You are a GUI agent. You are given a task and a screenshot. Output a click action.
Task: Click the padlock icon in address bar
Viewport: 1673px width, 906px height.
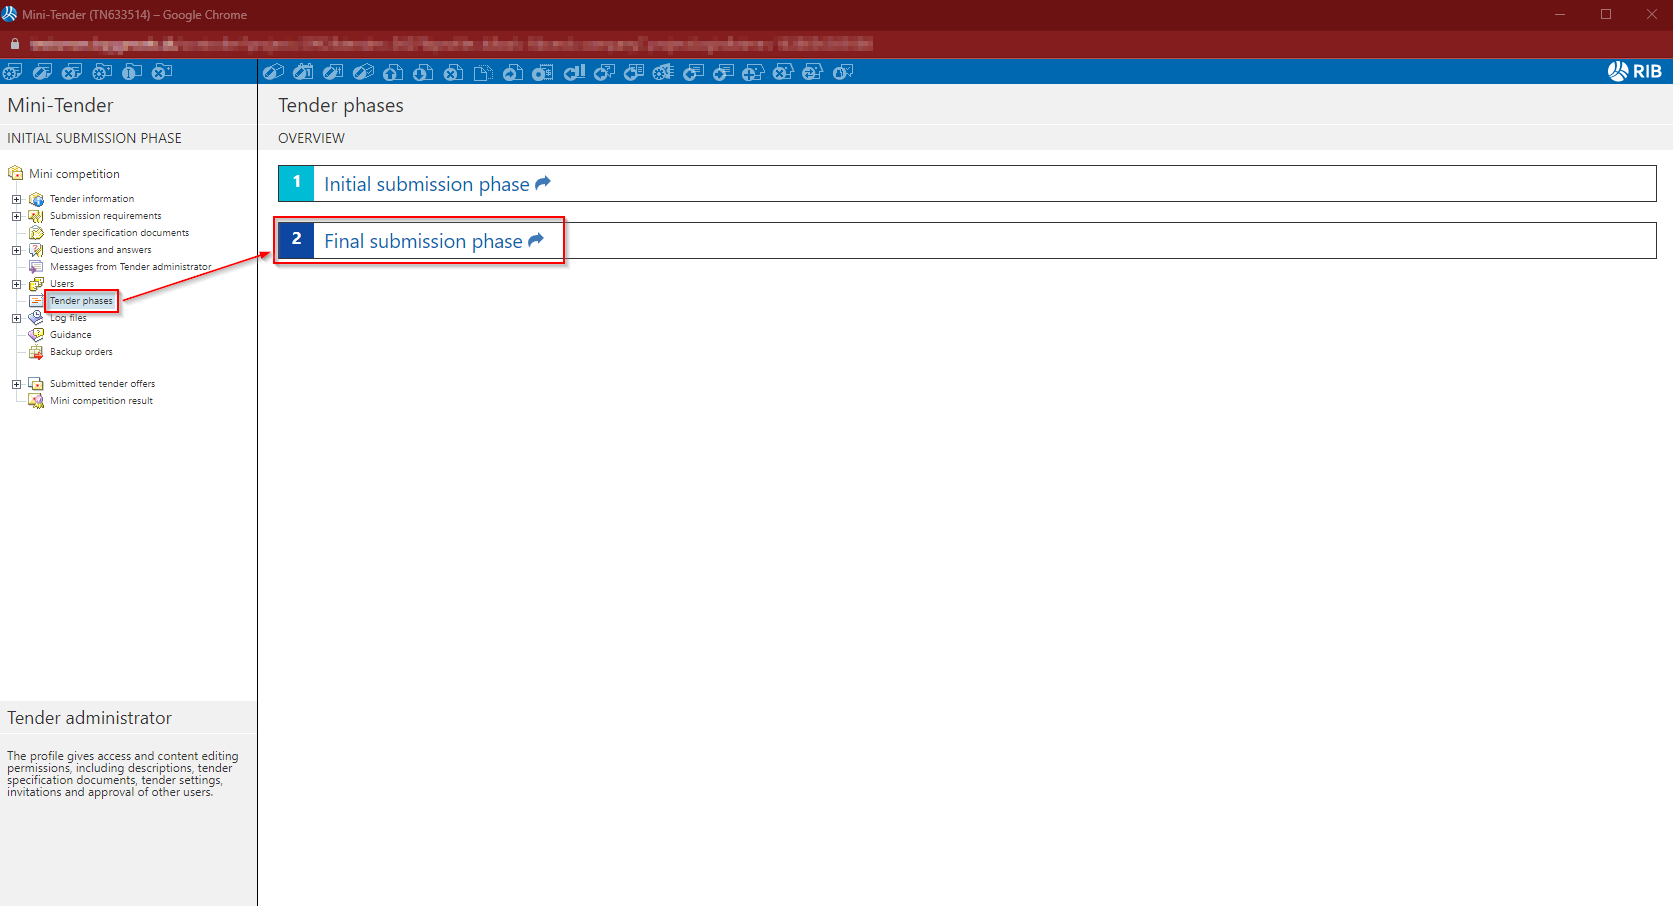click(x=15, y=44)
